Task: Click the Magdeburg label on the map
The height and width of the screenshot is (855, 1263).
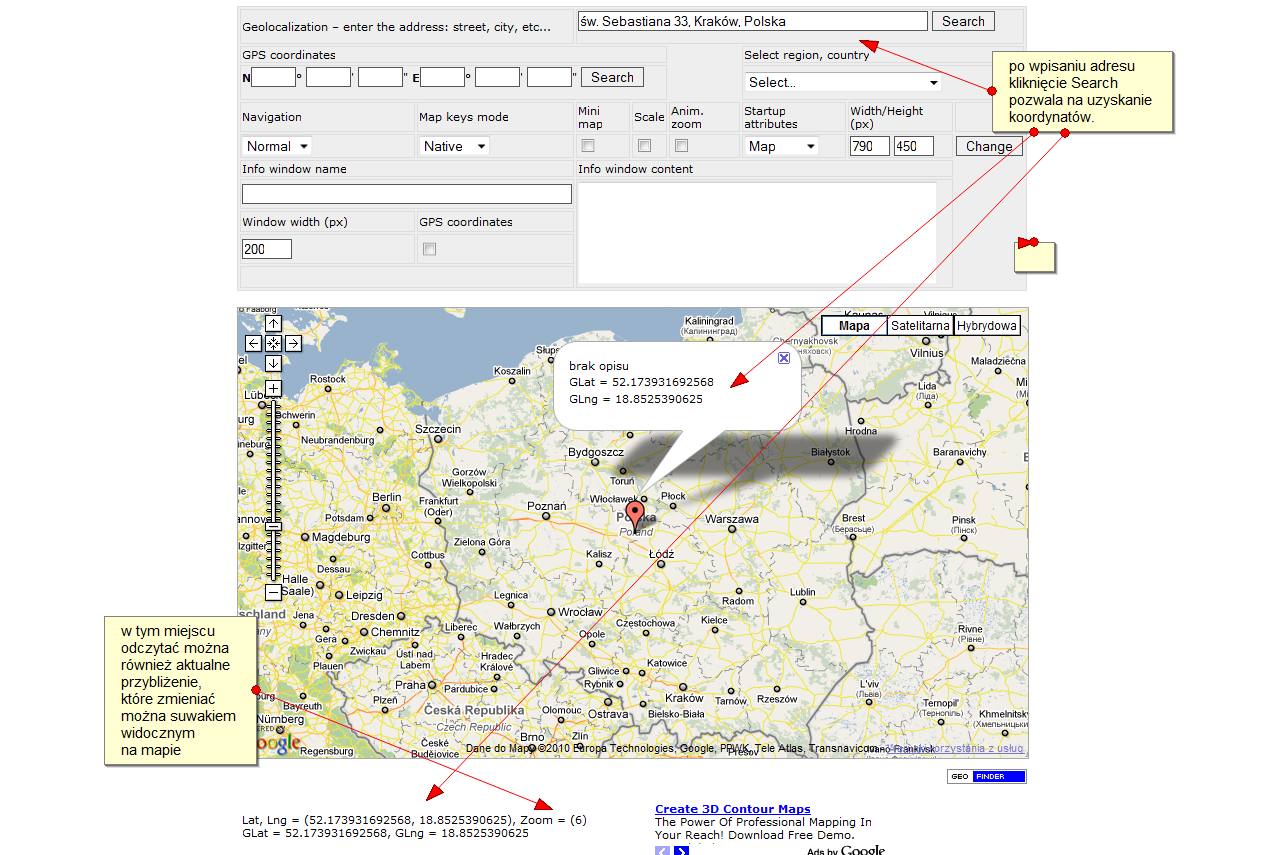Action: pos(341,537)
